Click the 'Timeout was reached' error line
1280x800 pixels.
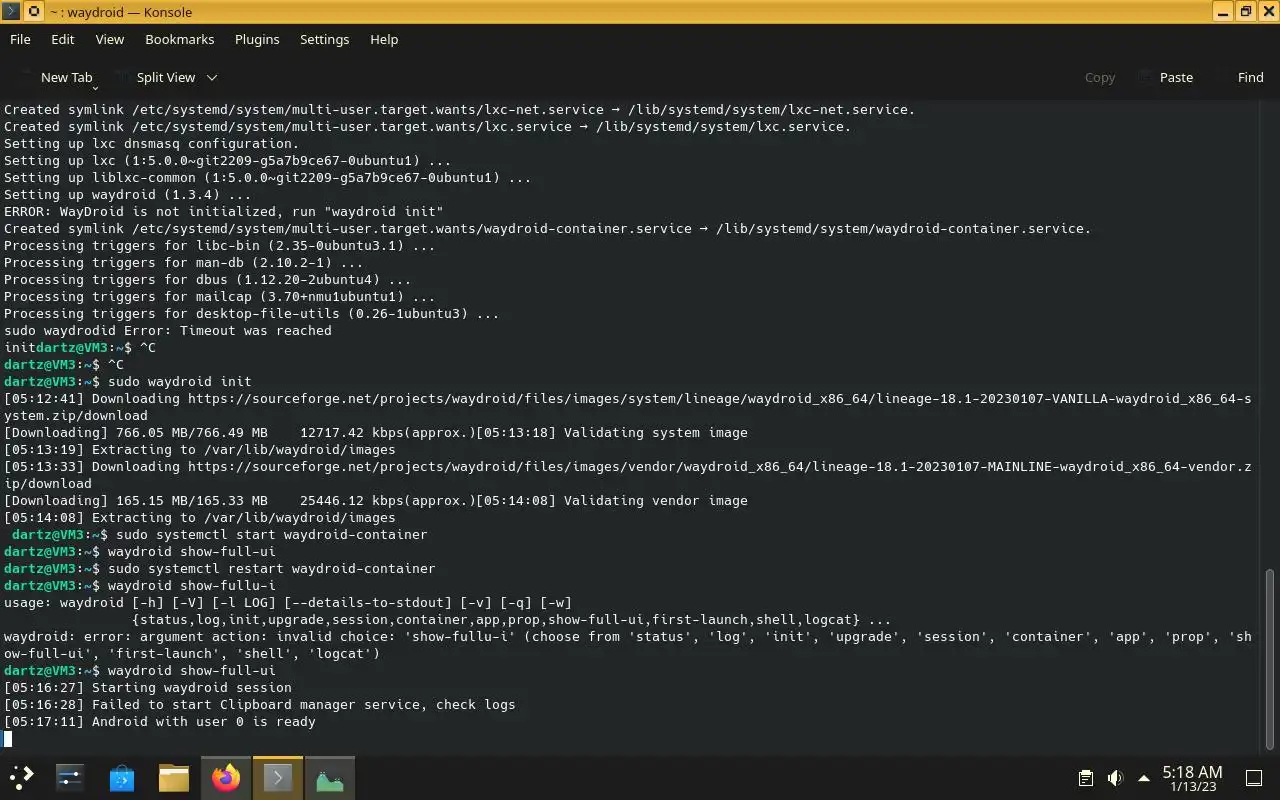coord(168,330)
